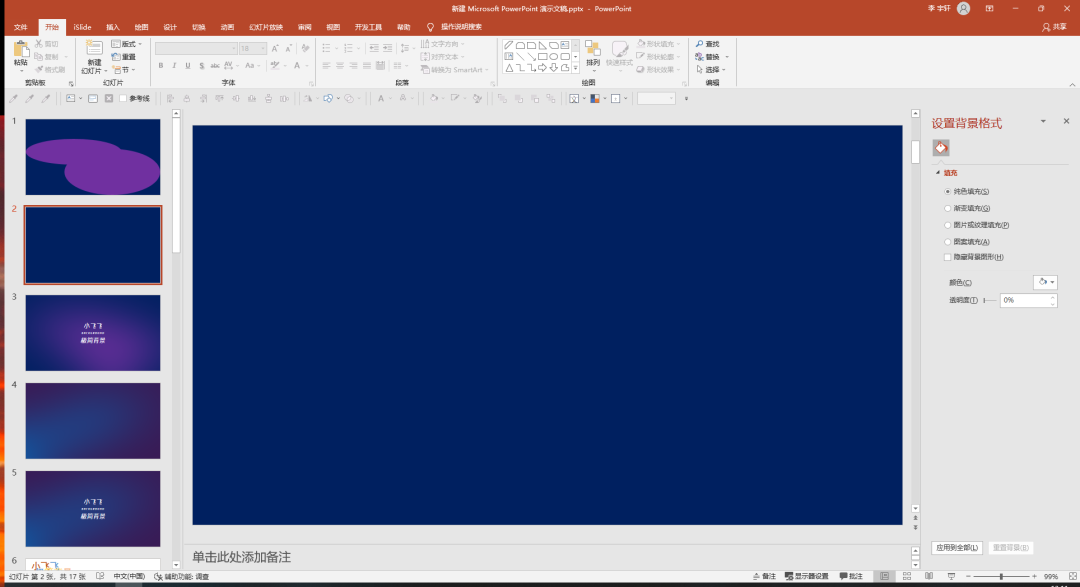Click the zoom slider handle
This screenshot has width=1080, height=587.
coord(1001,576)
